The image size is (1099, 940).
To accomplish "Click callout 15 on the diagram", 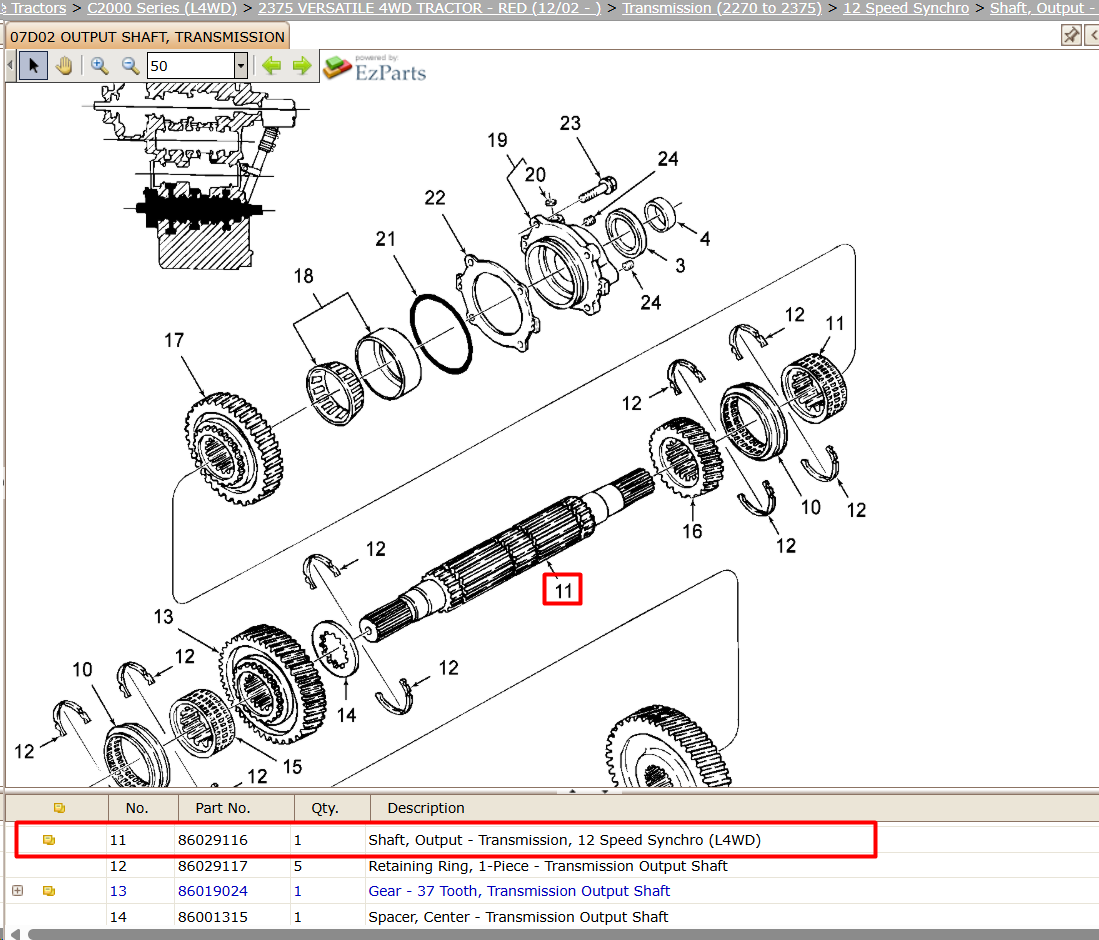I will click(x=292, y=767).
